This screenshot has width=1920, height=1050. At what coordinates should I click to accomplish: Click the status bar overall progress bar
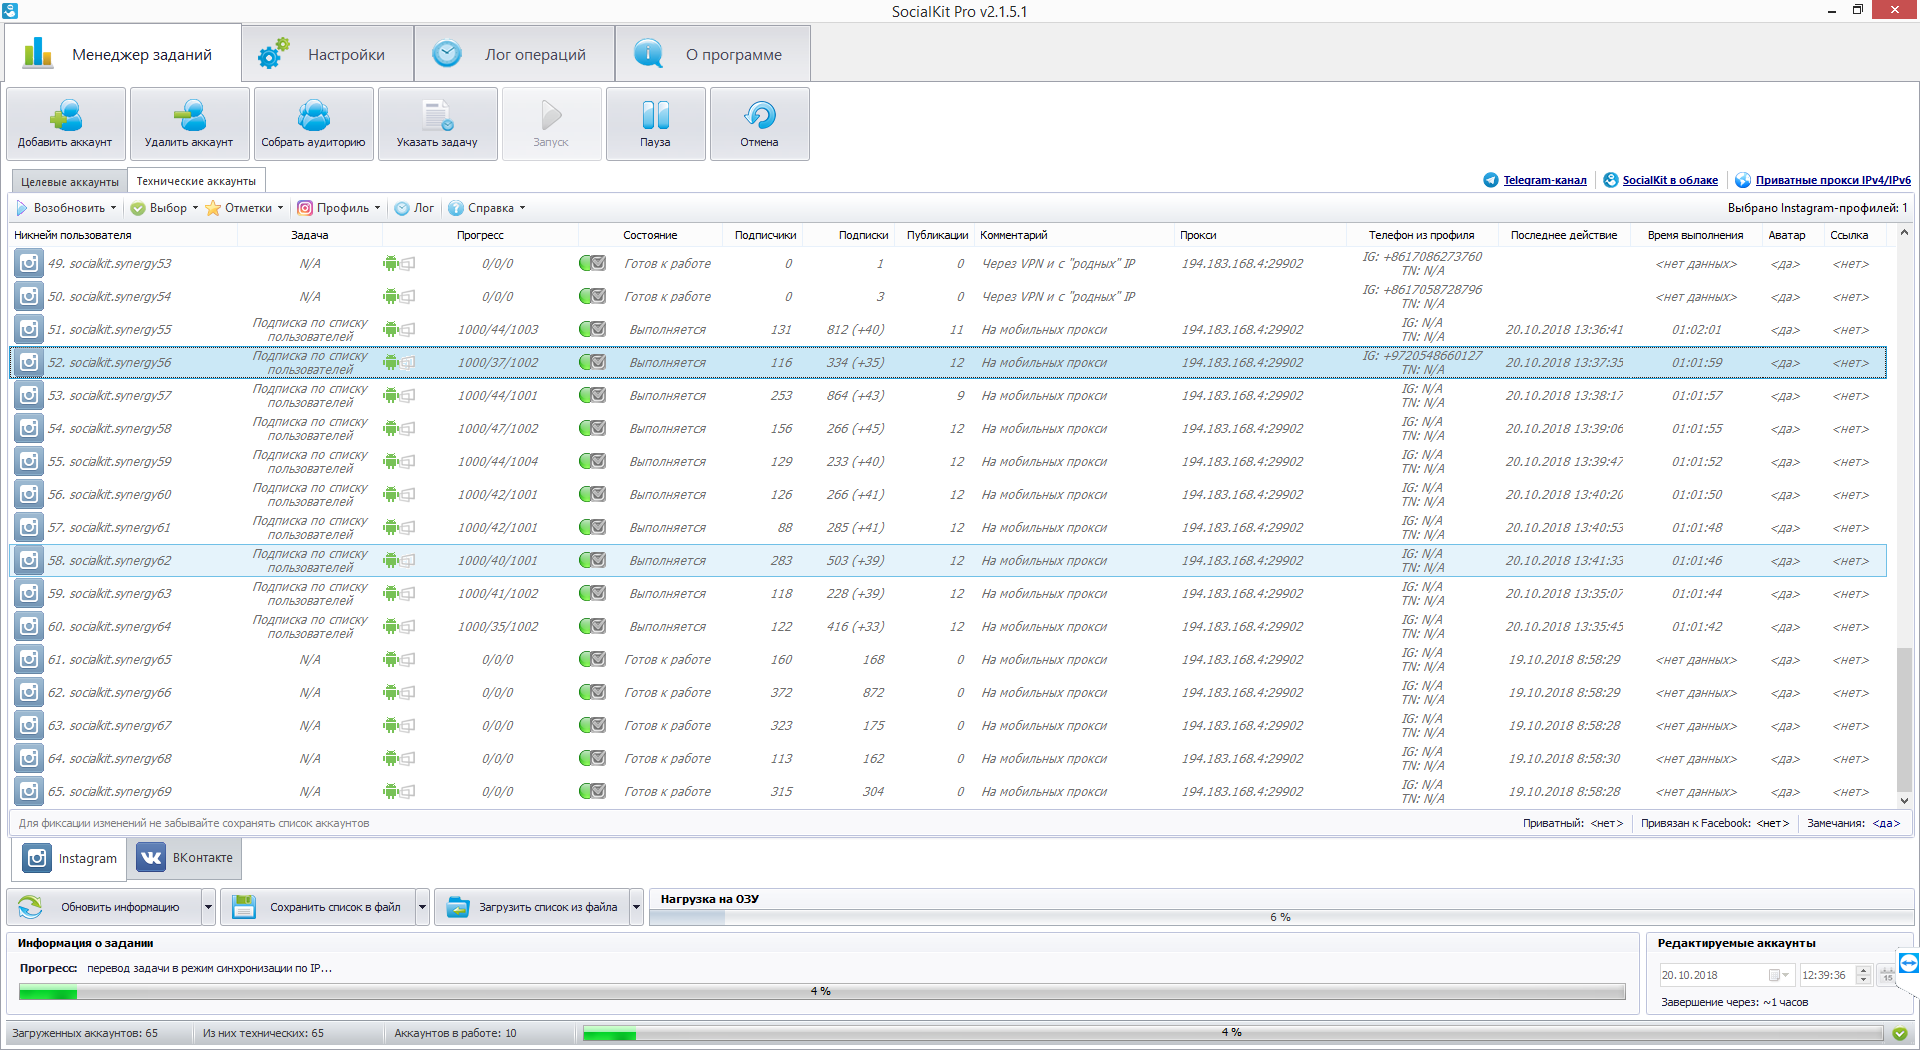pos(1232,1033)
